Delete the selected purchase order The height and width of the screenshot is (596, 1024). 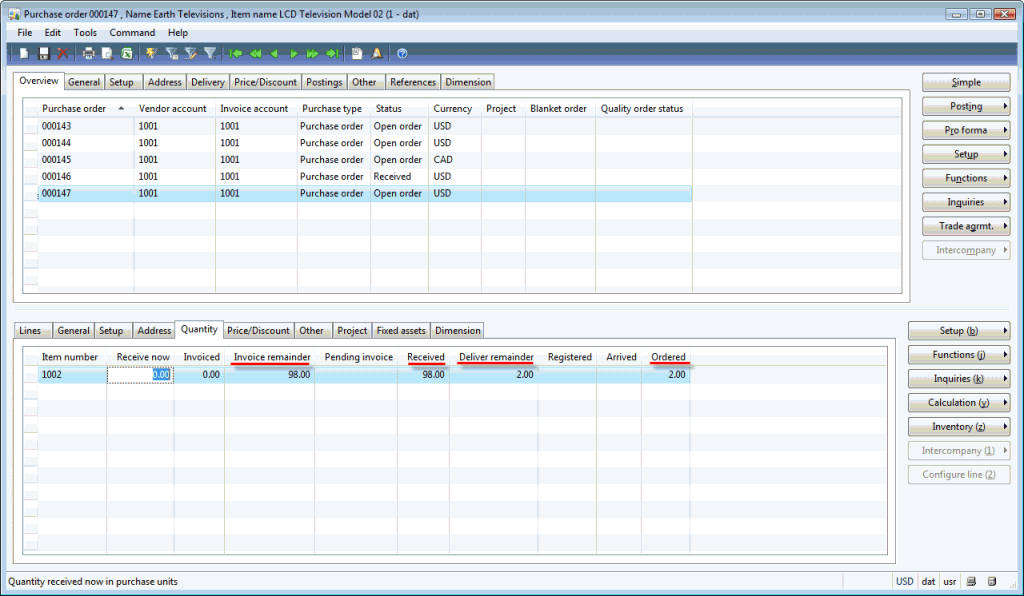tap(62, 53)
